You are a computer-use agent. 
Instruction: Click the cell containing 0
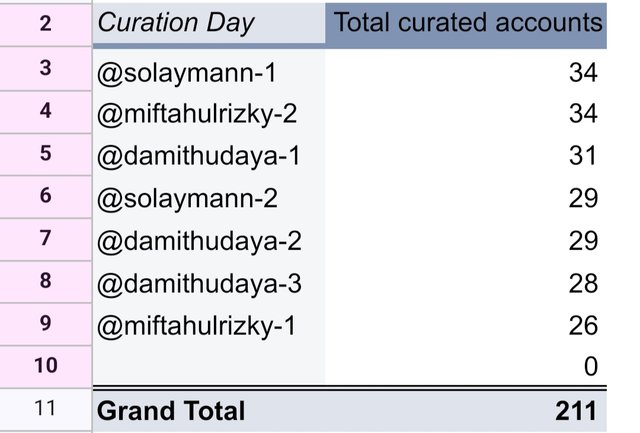466,366
